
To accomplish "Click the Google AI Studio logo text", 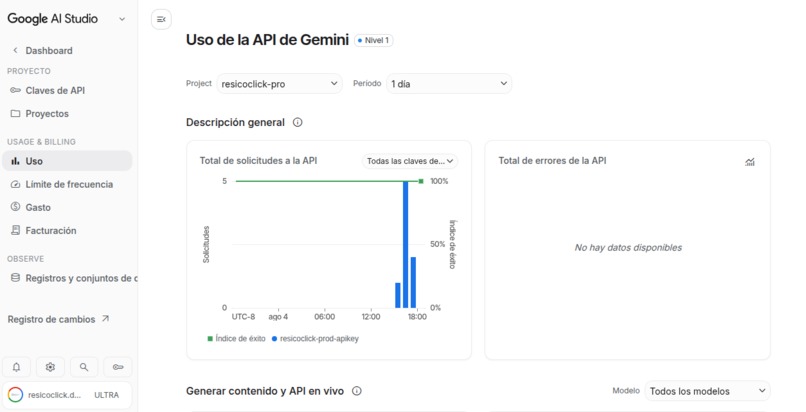I will coord(52,19).
